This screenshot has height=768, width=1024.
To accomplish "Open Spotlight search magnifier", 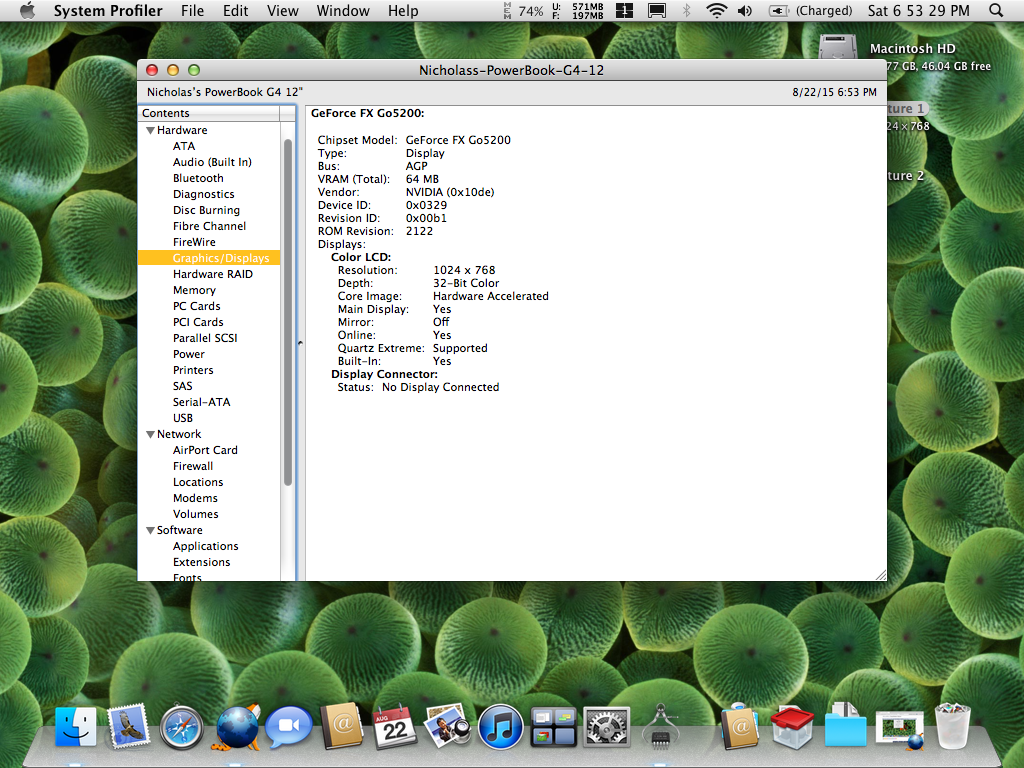I will 996,10.
